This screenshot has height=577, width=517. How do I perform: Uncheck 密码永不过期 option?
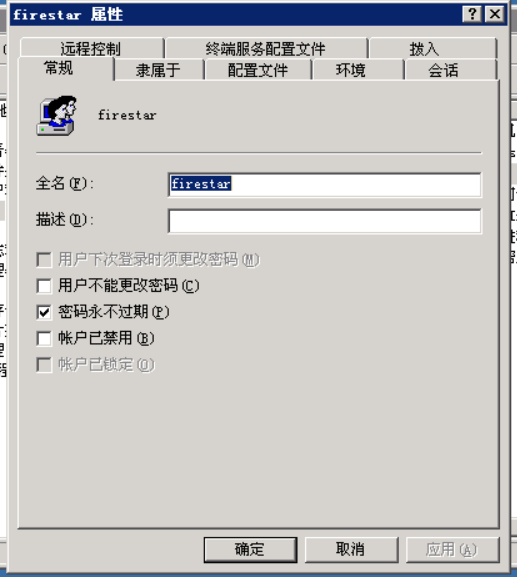click(44, 312)
